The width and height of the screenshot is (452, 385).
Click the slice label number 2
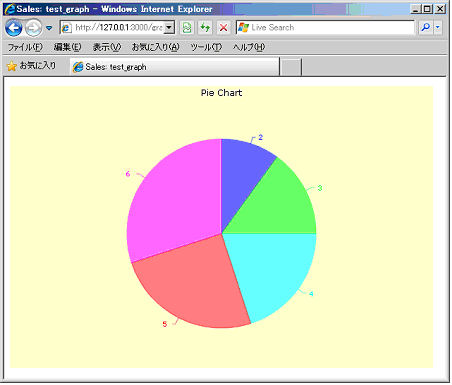(x=261, y=137)
